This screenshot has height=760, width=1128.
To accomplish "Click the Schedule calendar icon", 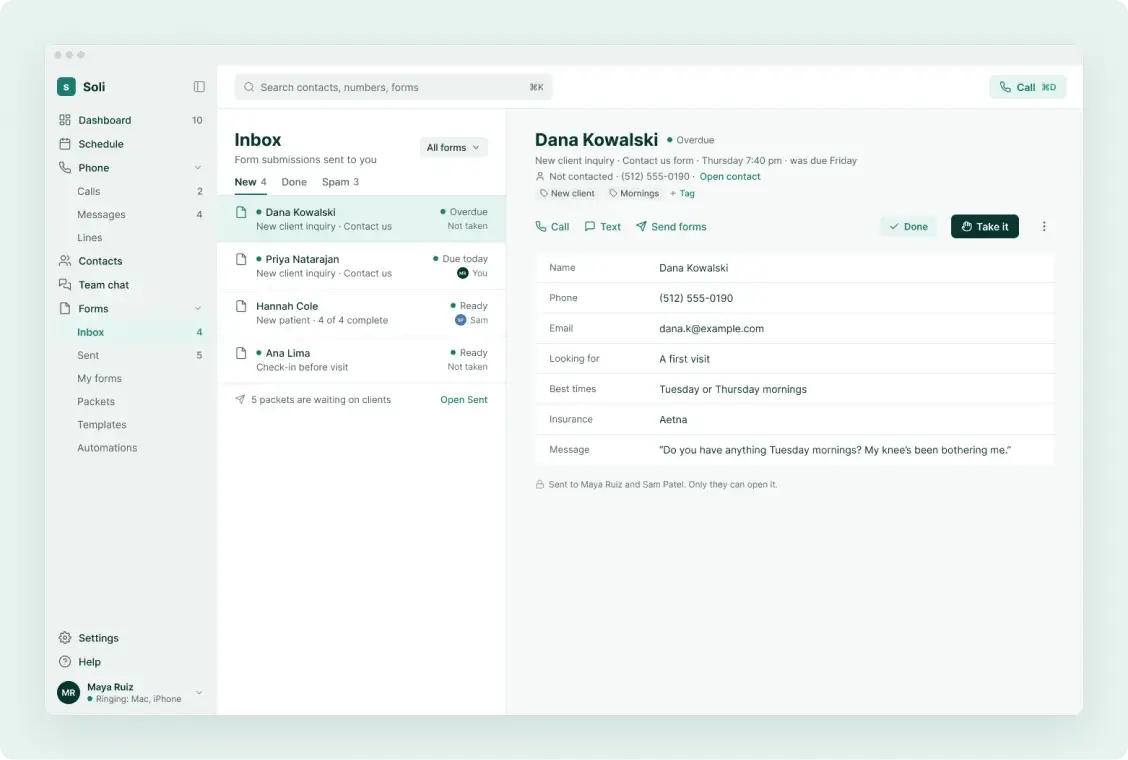I will pos(65,143).
